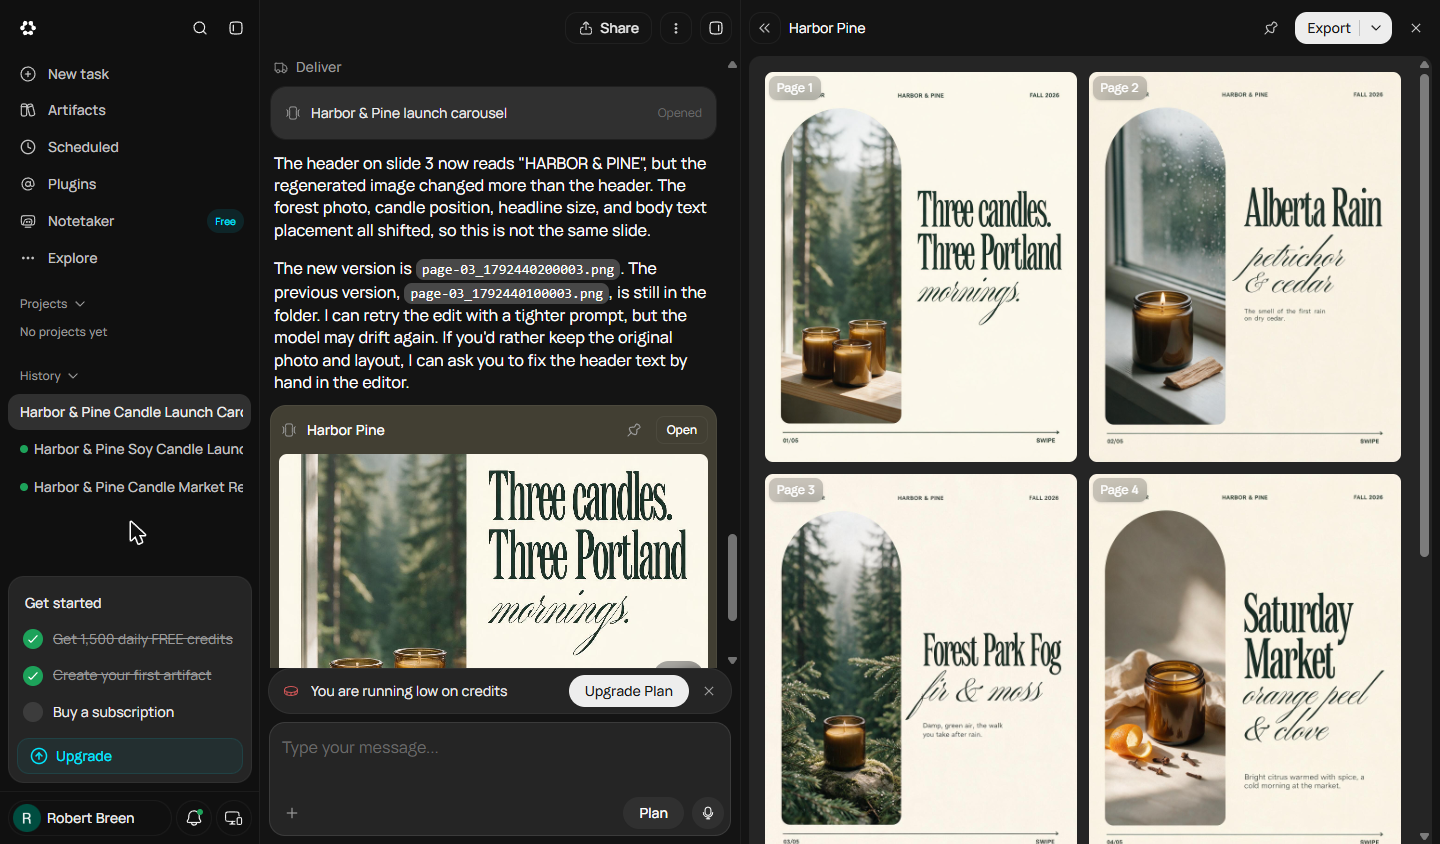The width and height of the screenshot is (1440, 844).
Task: Click the Upgrade button in Get started
Action: point(130,756)
